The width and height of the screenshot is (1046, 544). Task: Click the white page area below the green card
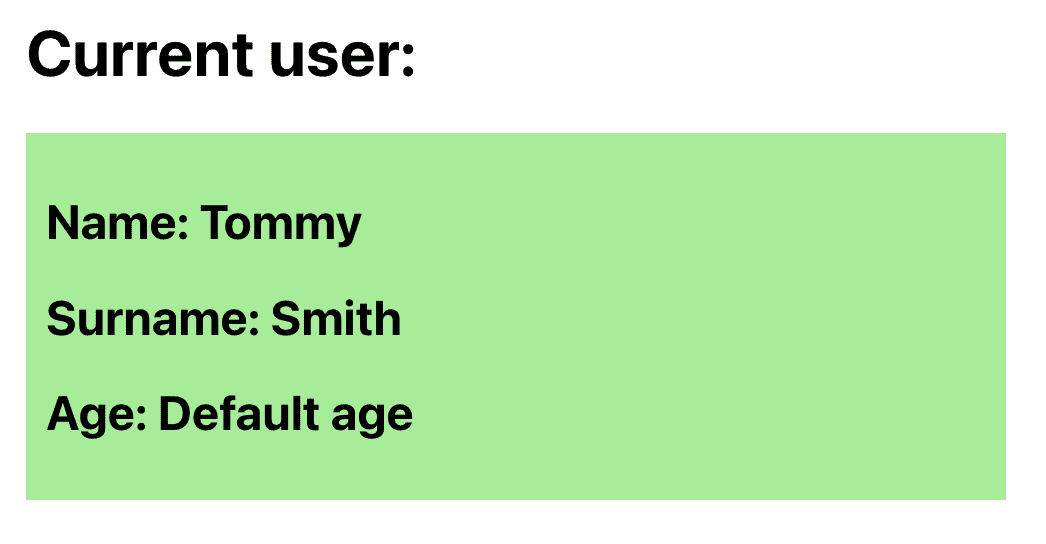point(516,522)
